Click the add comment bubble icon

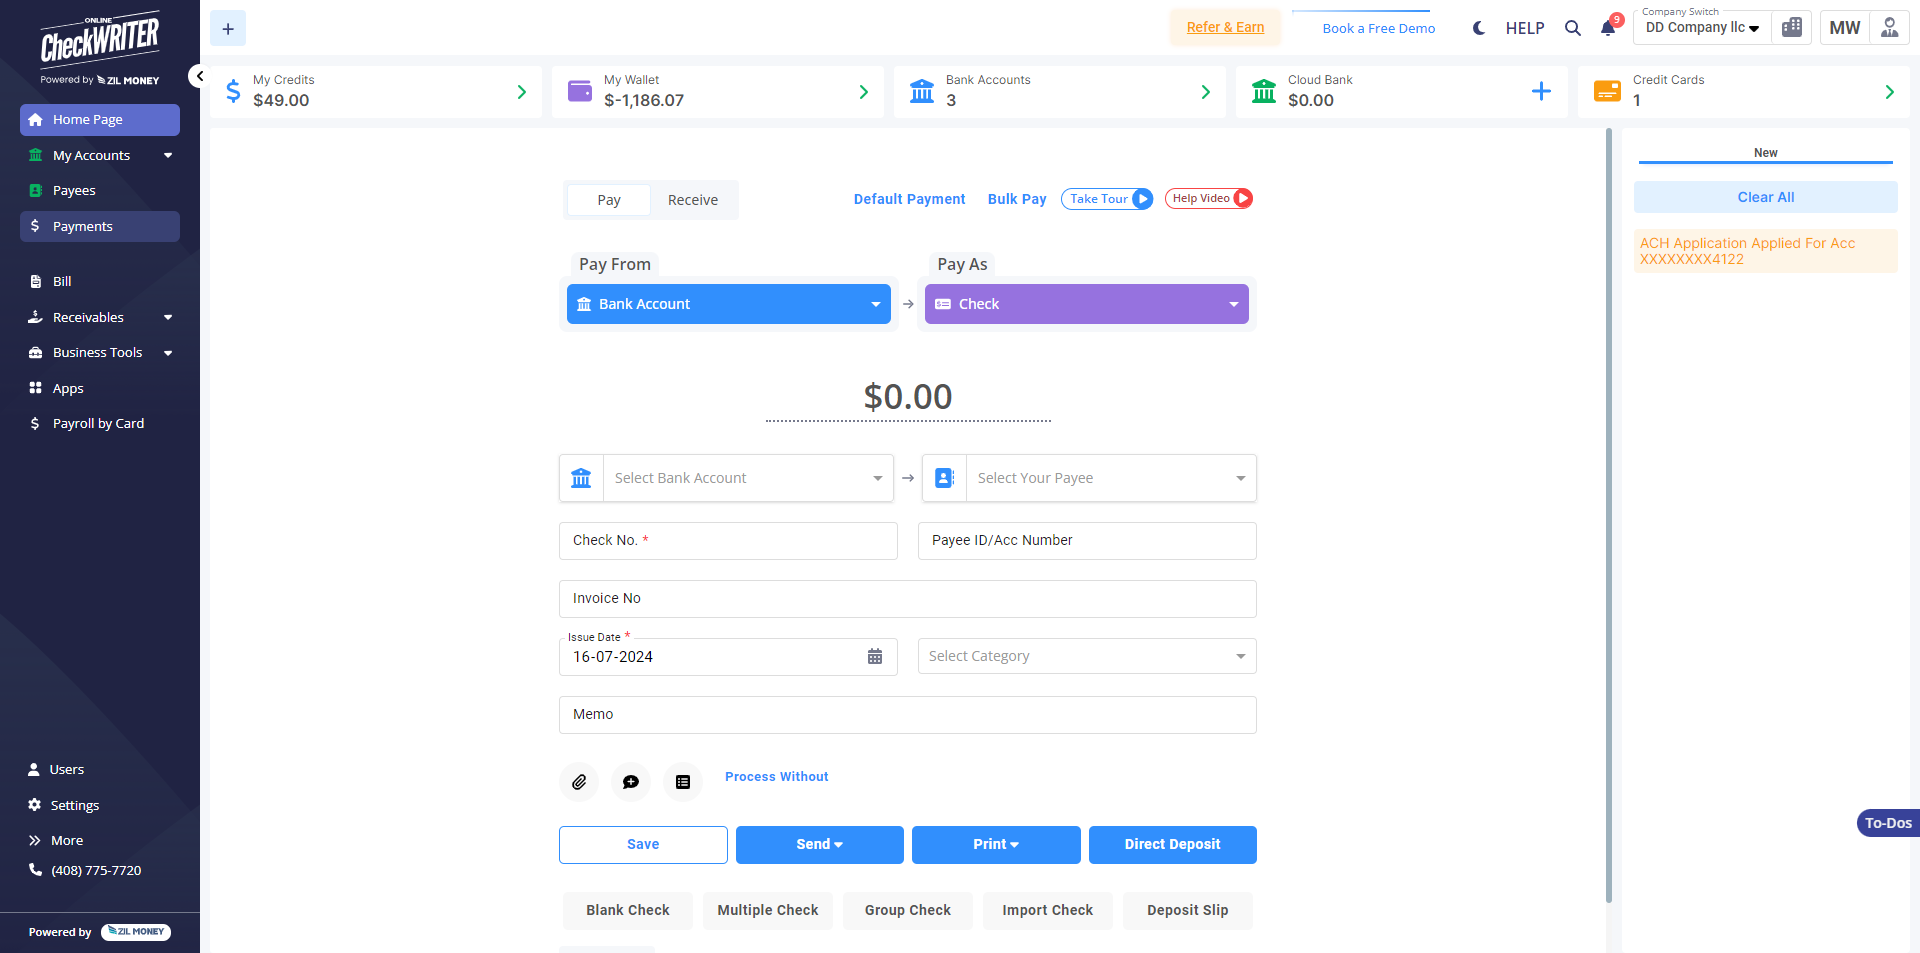click(x=631, y=782)
